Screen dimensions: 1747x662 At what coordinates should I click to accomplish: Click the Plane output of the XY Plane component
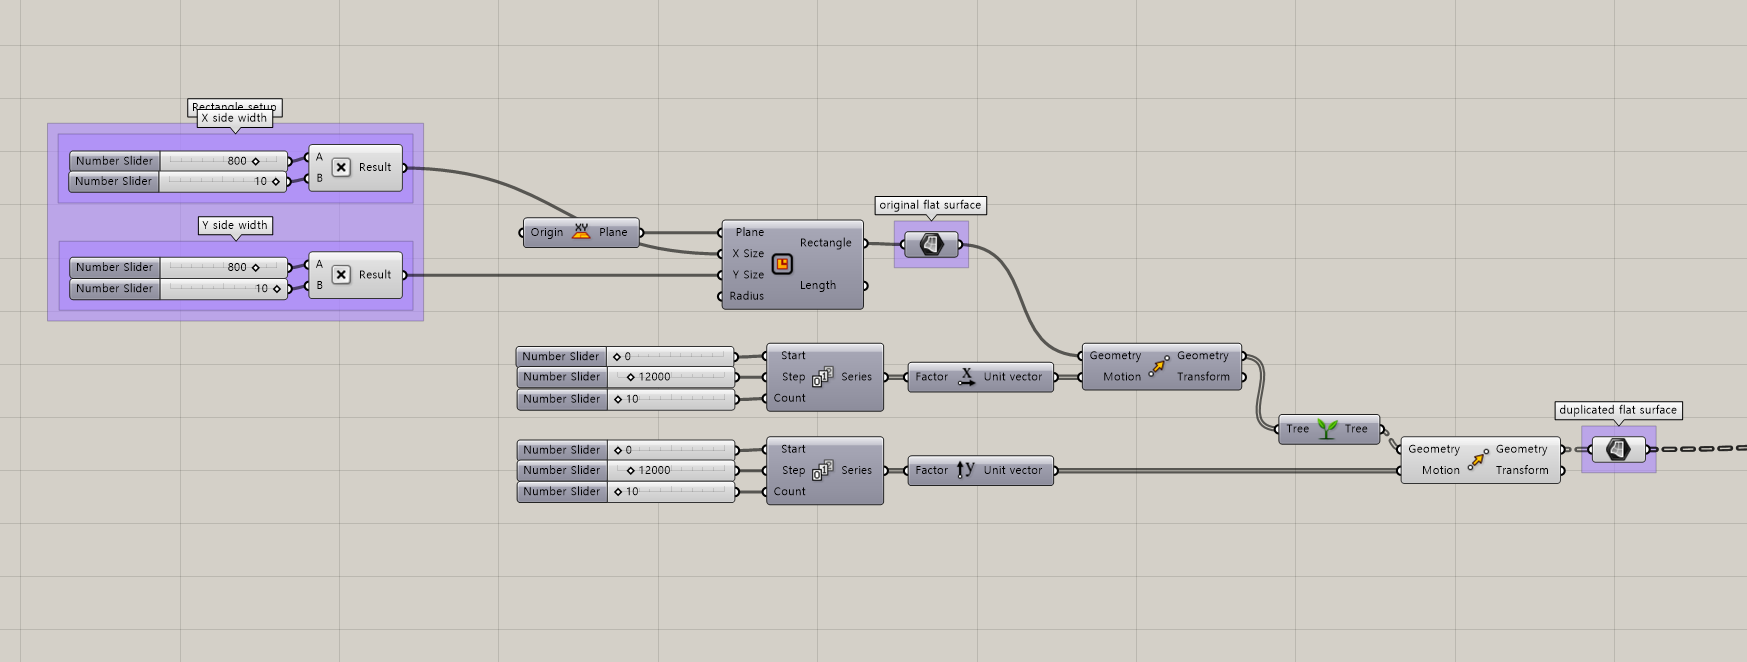tap(613, 232)
